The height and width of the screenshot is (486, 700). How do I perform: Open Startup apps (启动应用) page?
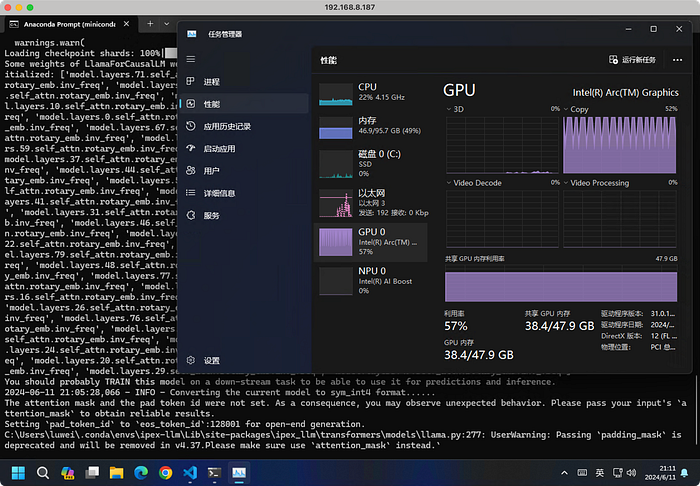pyautogui.click(x=245, y=149)
